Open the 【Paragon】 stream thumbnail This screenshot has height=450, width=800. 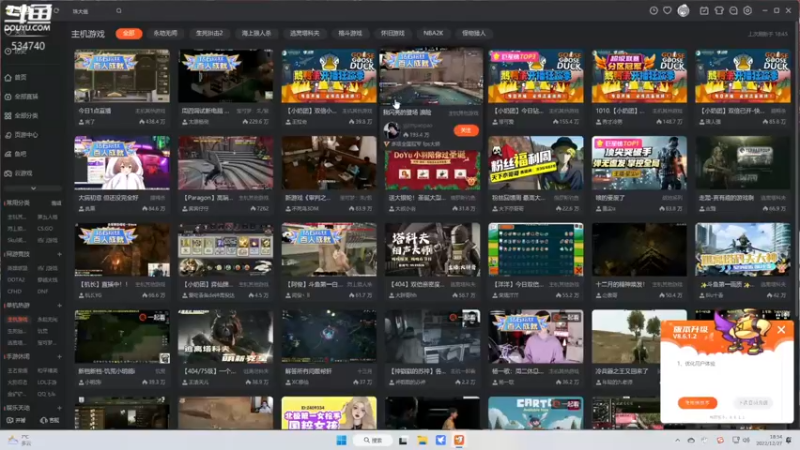click(226, 163)
